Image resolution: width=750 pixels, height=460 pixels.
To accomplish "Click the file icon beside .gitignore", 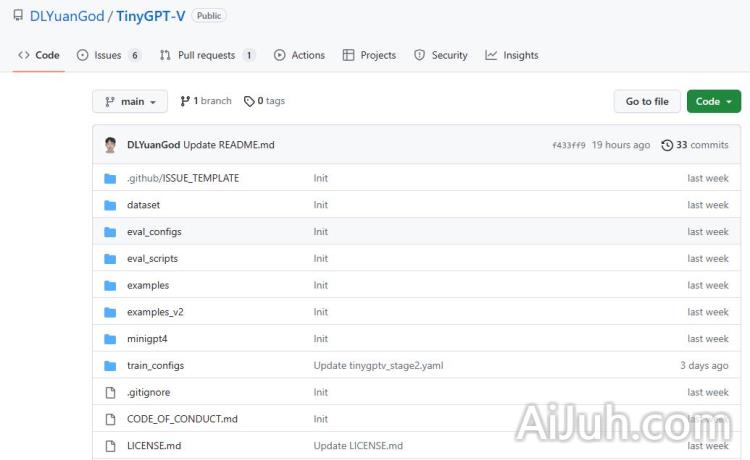I will (110, 393).
